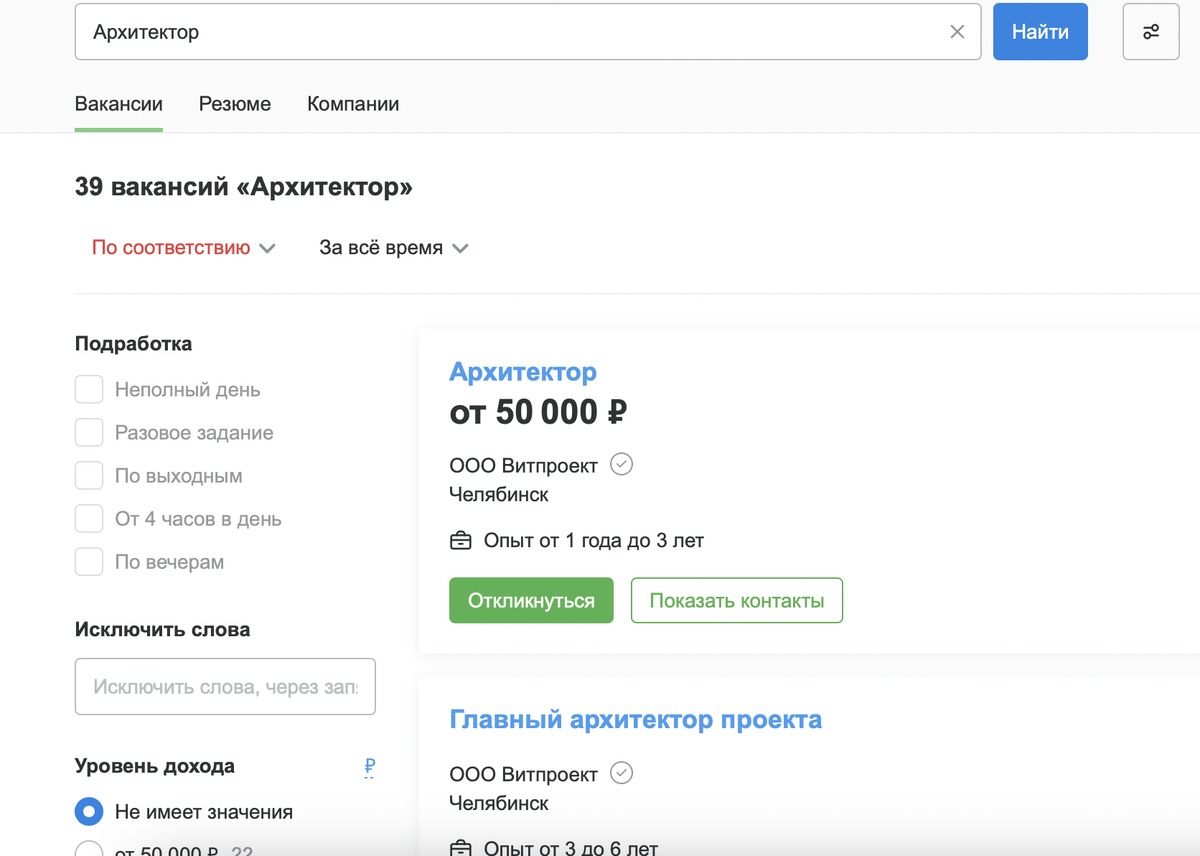Click the Исключить слова input field
The width and height of the screenshot is (1200, 856).
pyautogui.click(x=225, y=686)
